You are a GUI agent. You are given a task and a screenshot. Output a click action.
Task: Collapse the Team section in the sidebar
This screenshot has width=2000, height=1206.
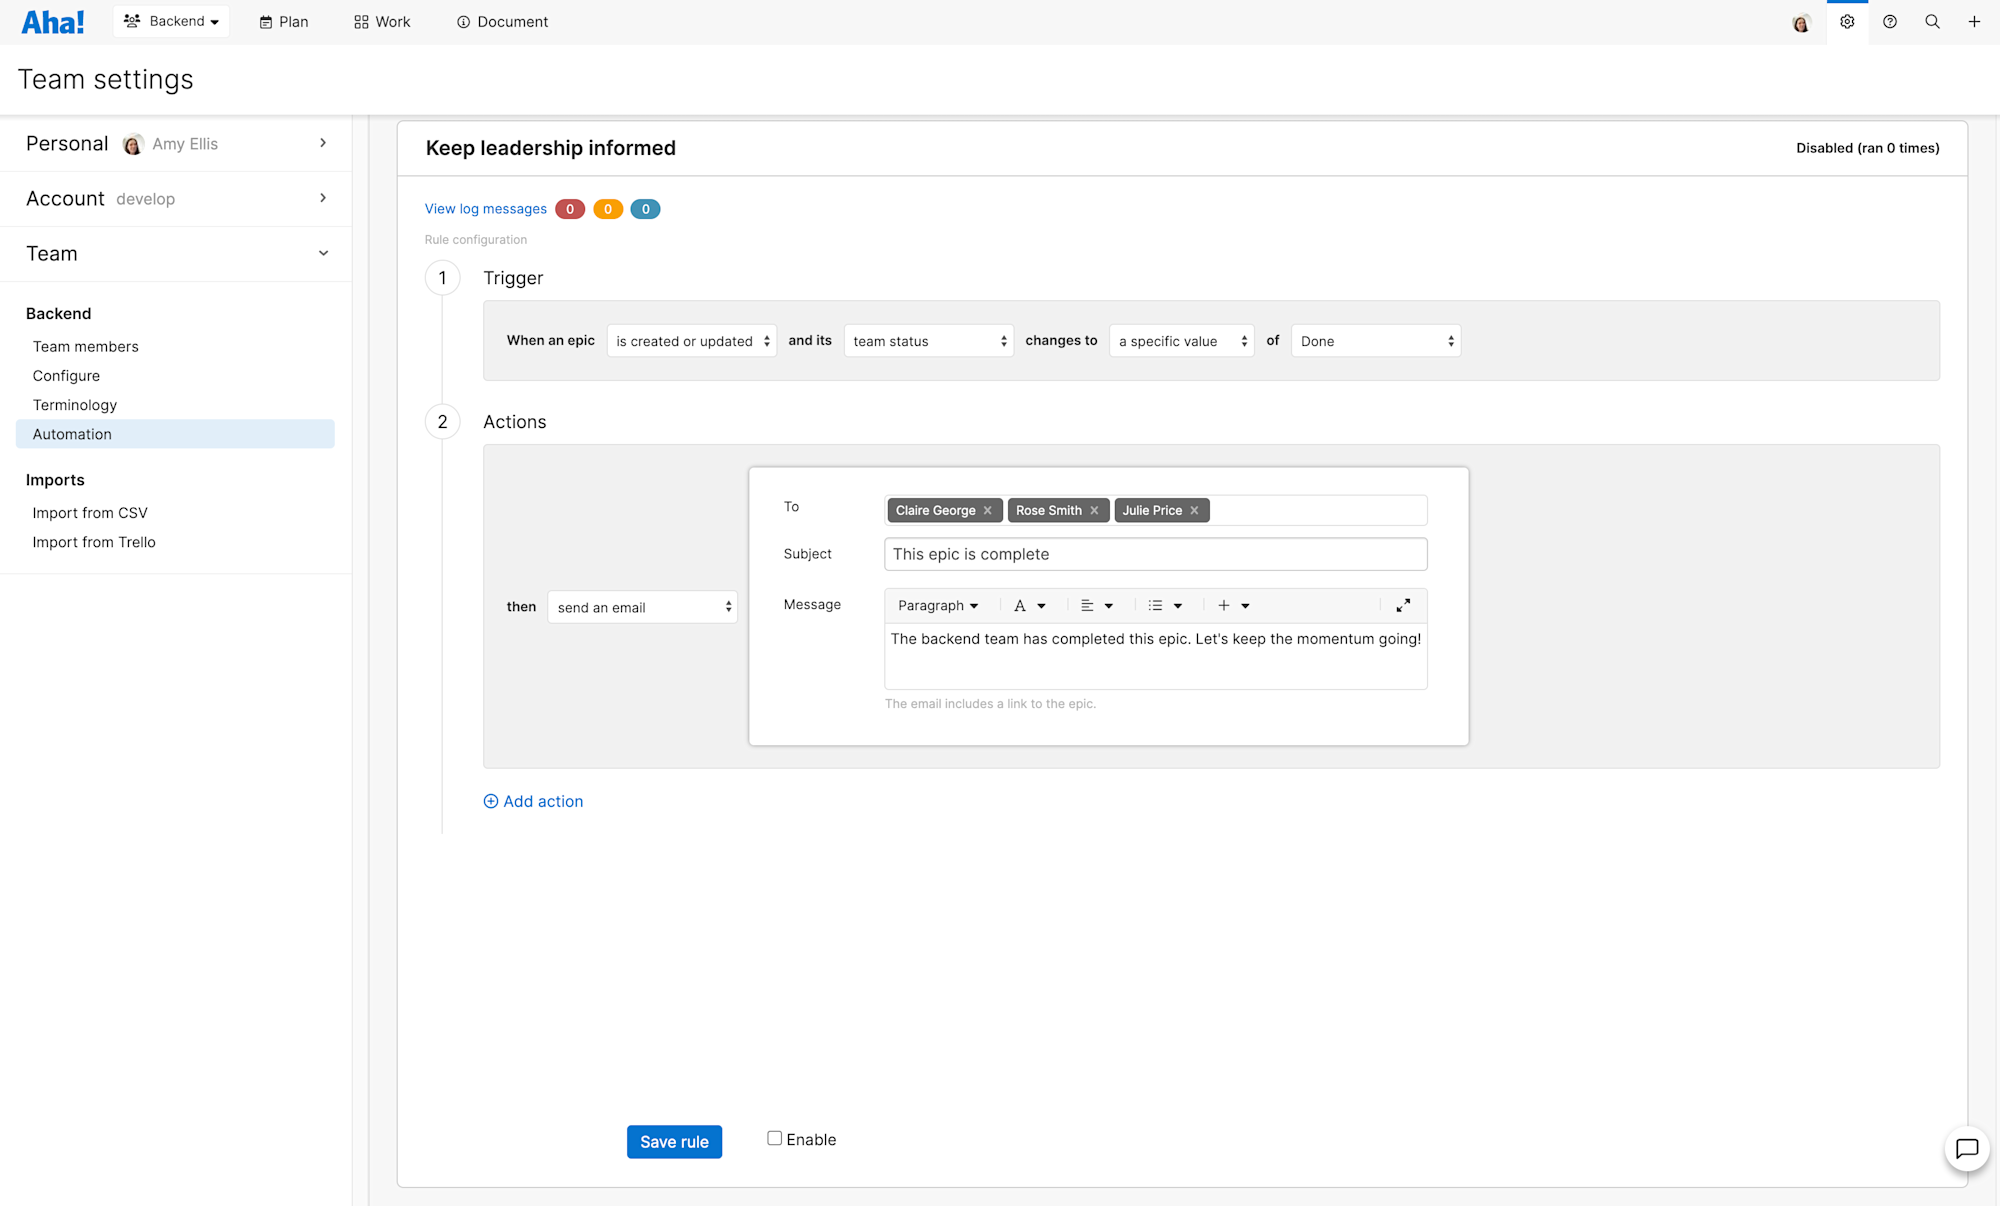323,253
